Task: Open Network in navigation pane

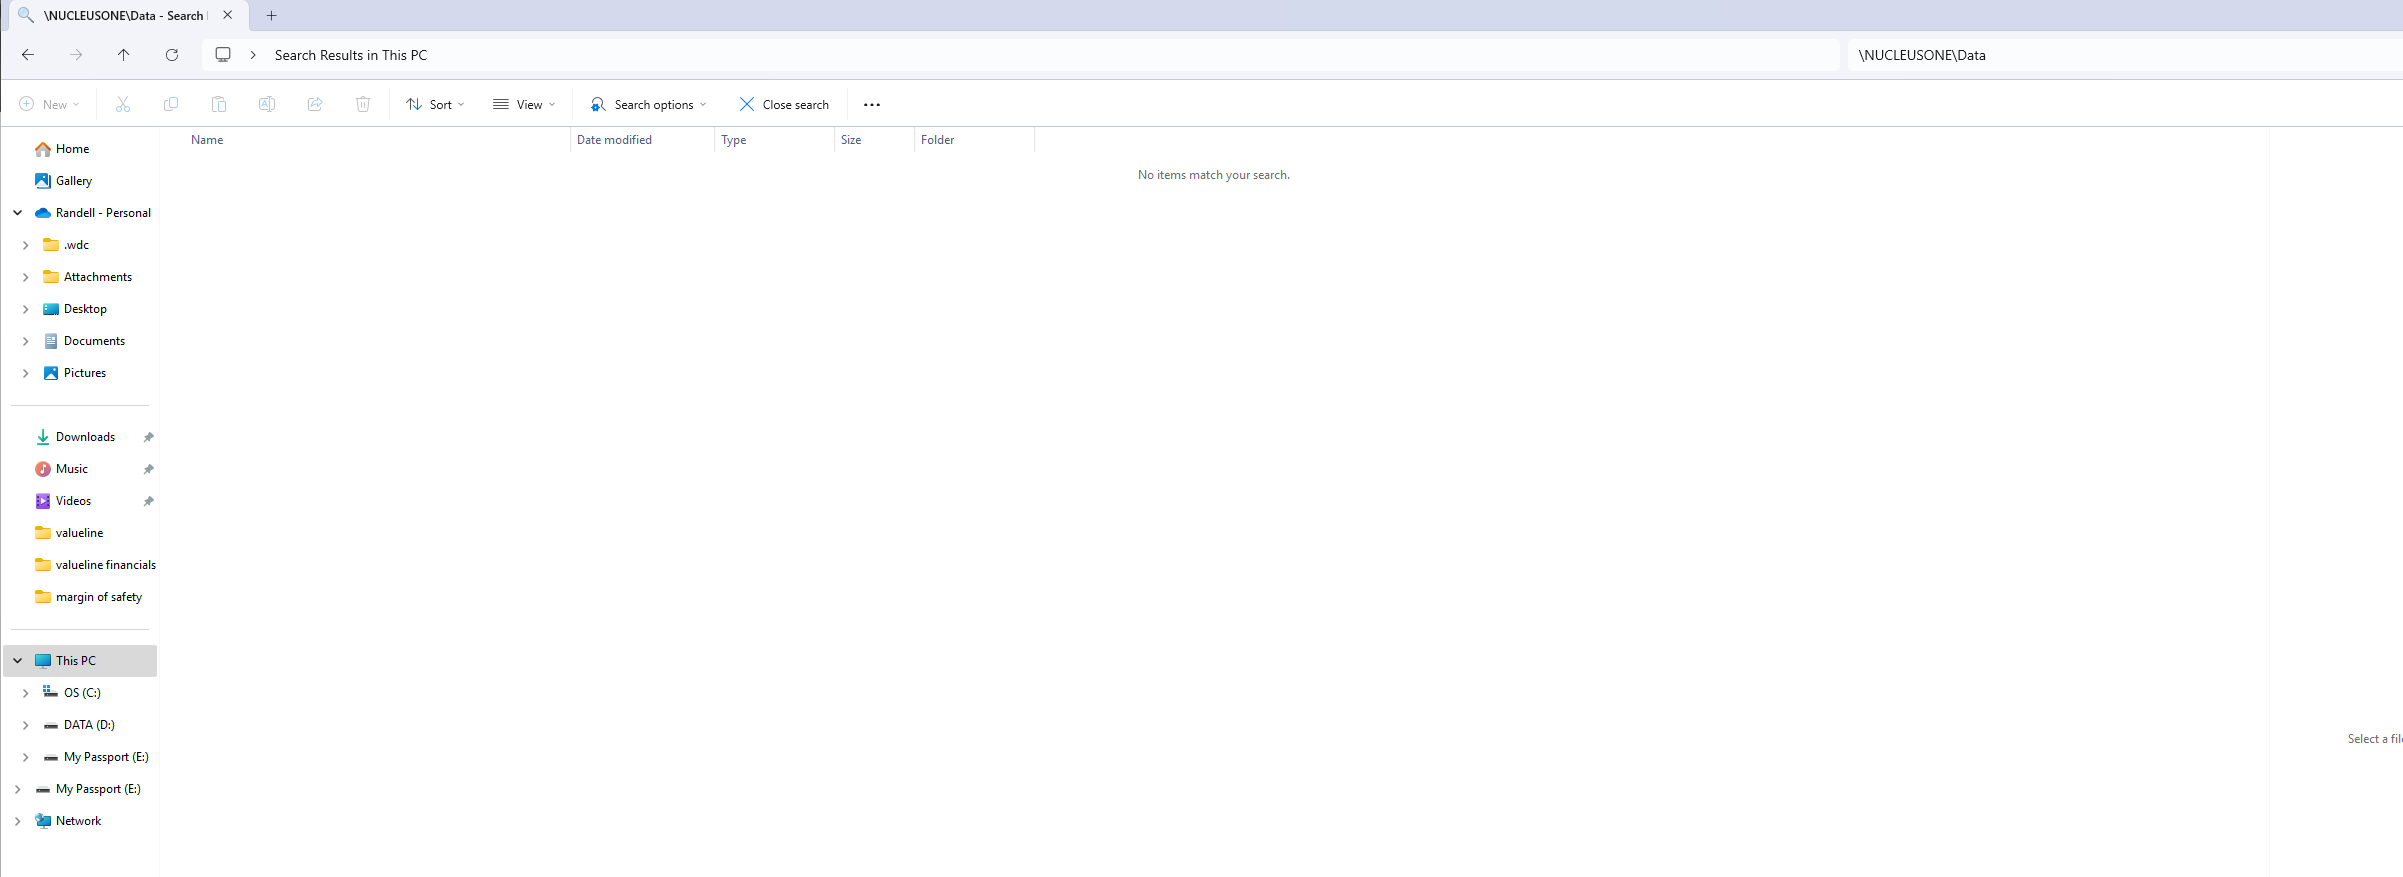Action: pos(78,821)
